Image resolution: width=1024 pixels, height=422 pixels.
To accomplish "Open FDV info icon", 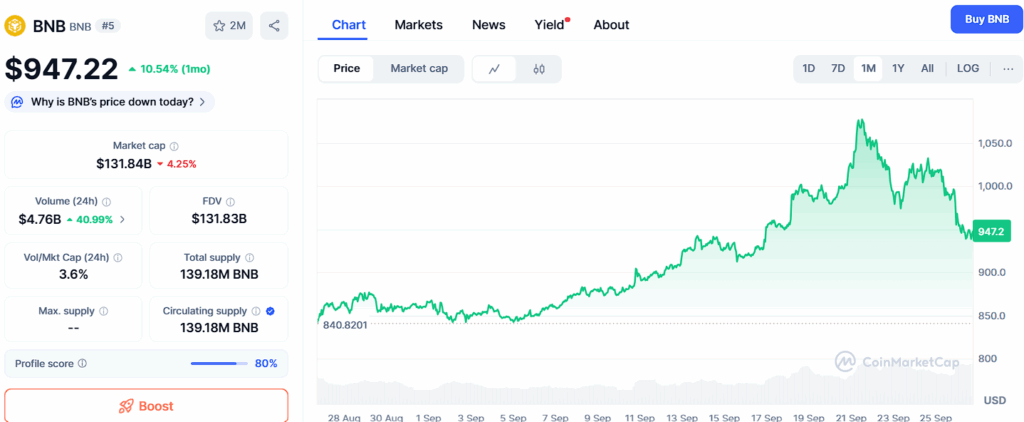I will pos(231,202).
